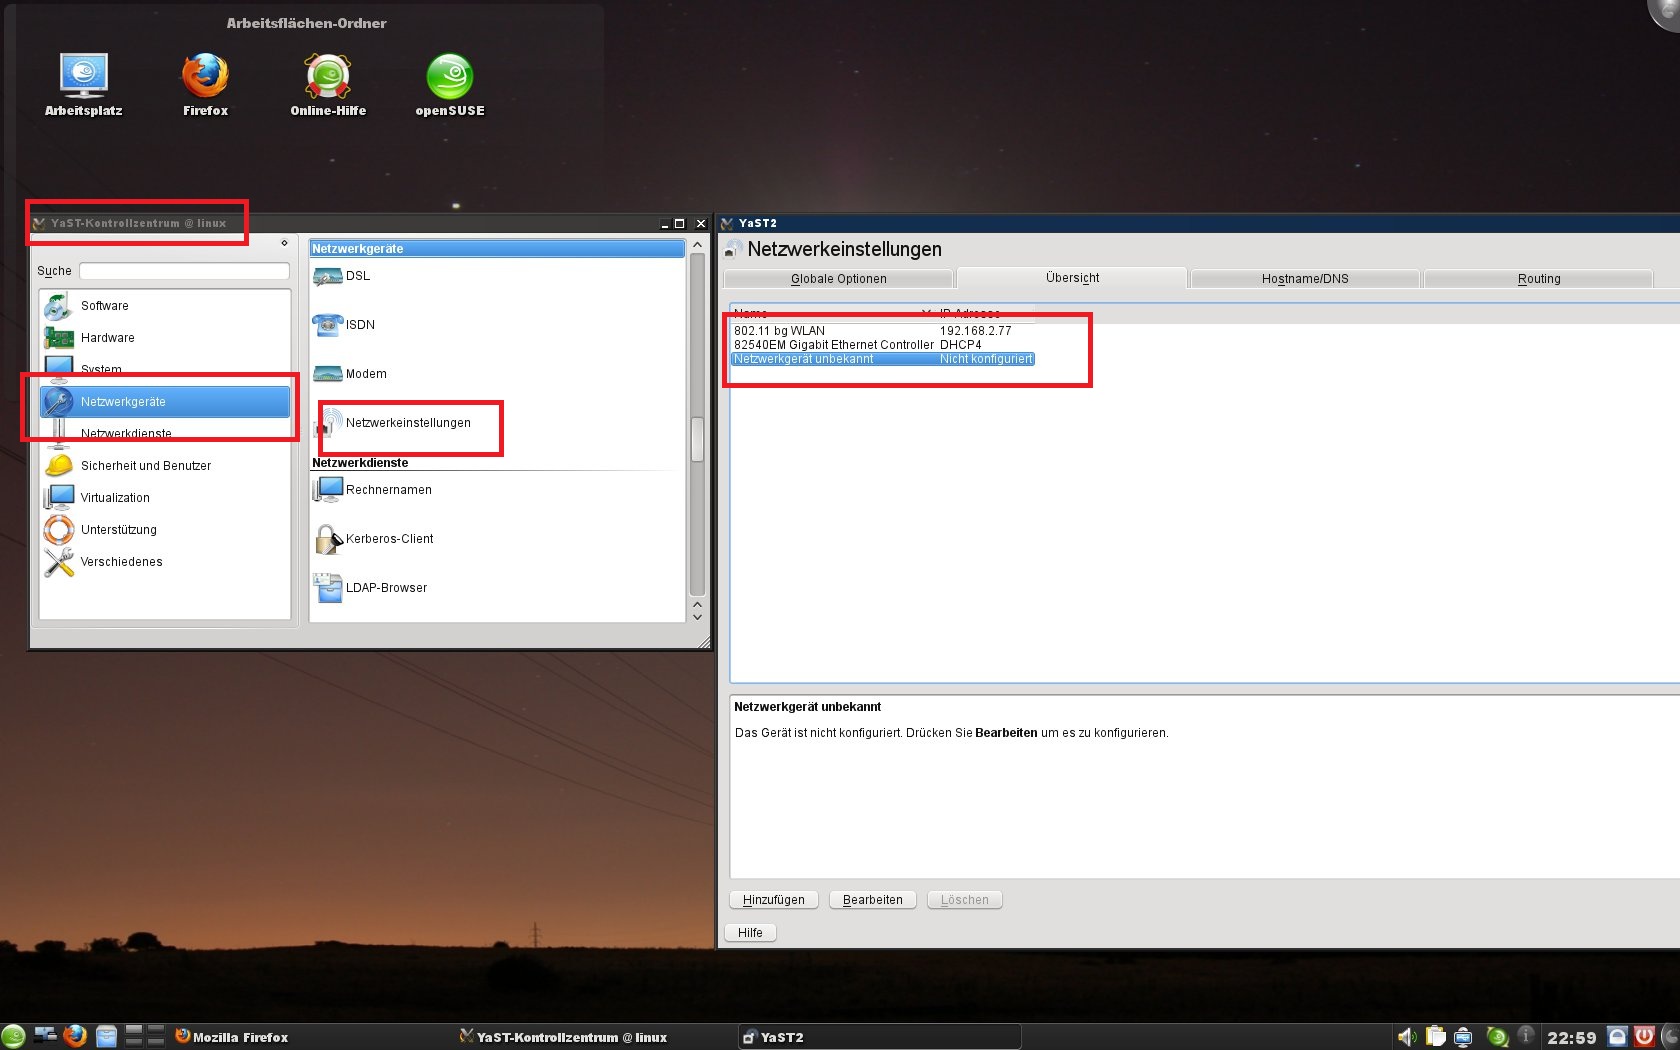The image size is (1680, 1050).
Task: Open the Online-Hilfe desktop icon
Action: (328, 85)
